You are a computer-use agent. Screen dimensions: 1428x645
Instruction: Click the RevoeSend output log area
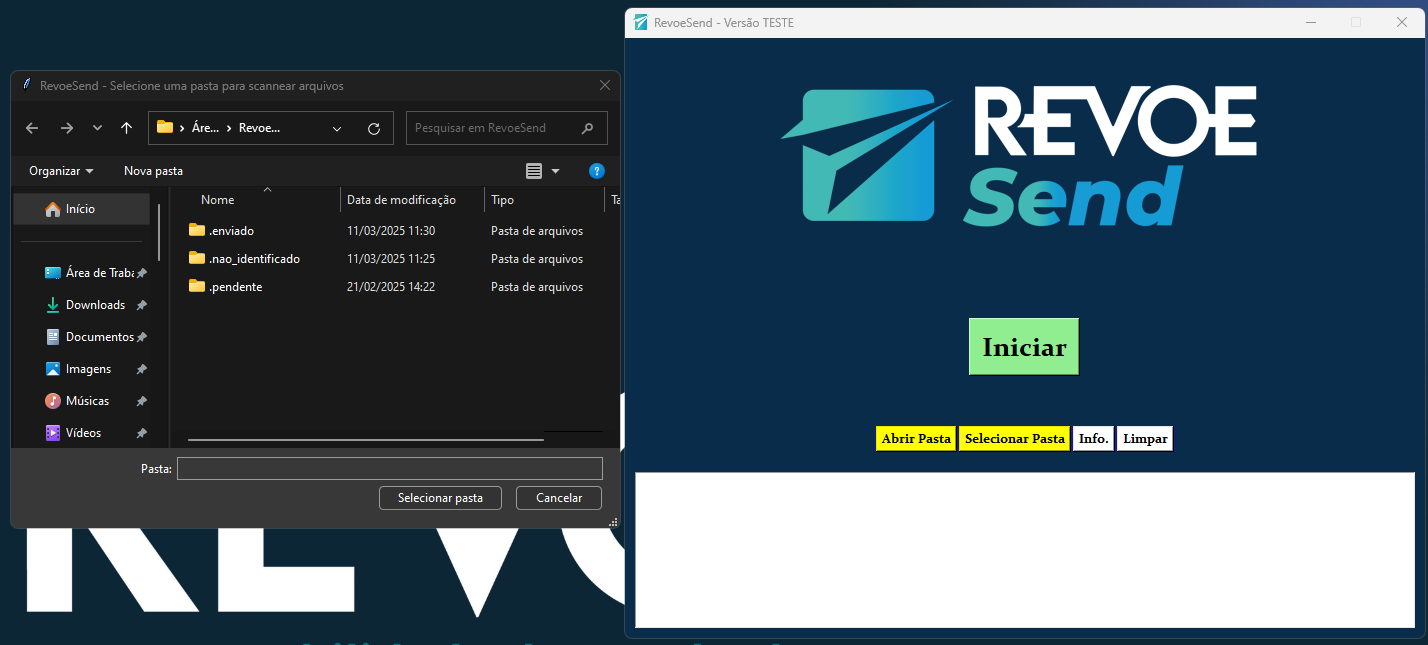(1025, 550)
